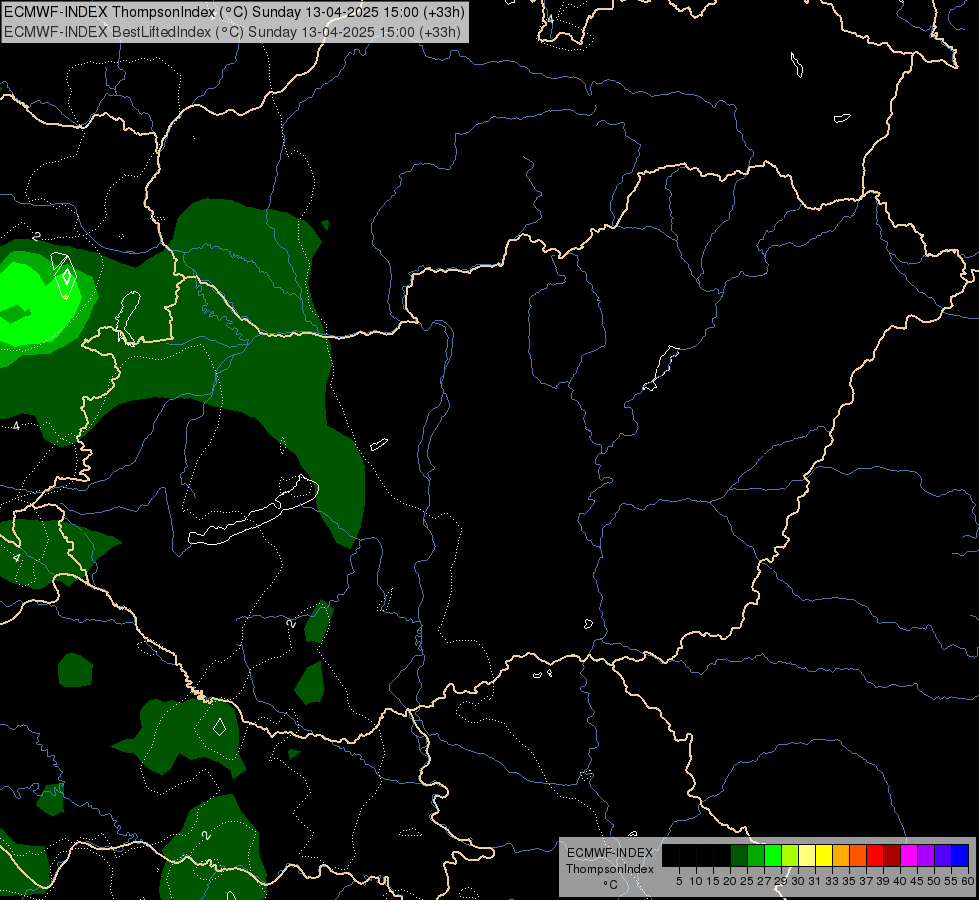Click legend scale value '5'
979x900 pixels.
[679, 881]
